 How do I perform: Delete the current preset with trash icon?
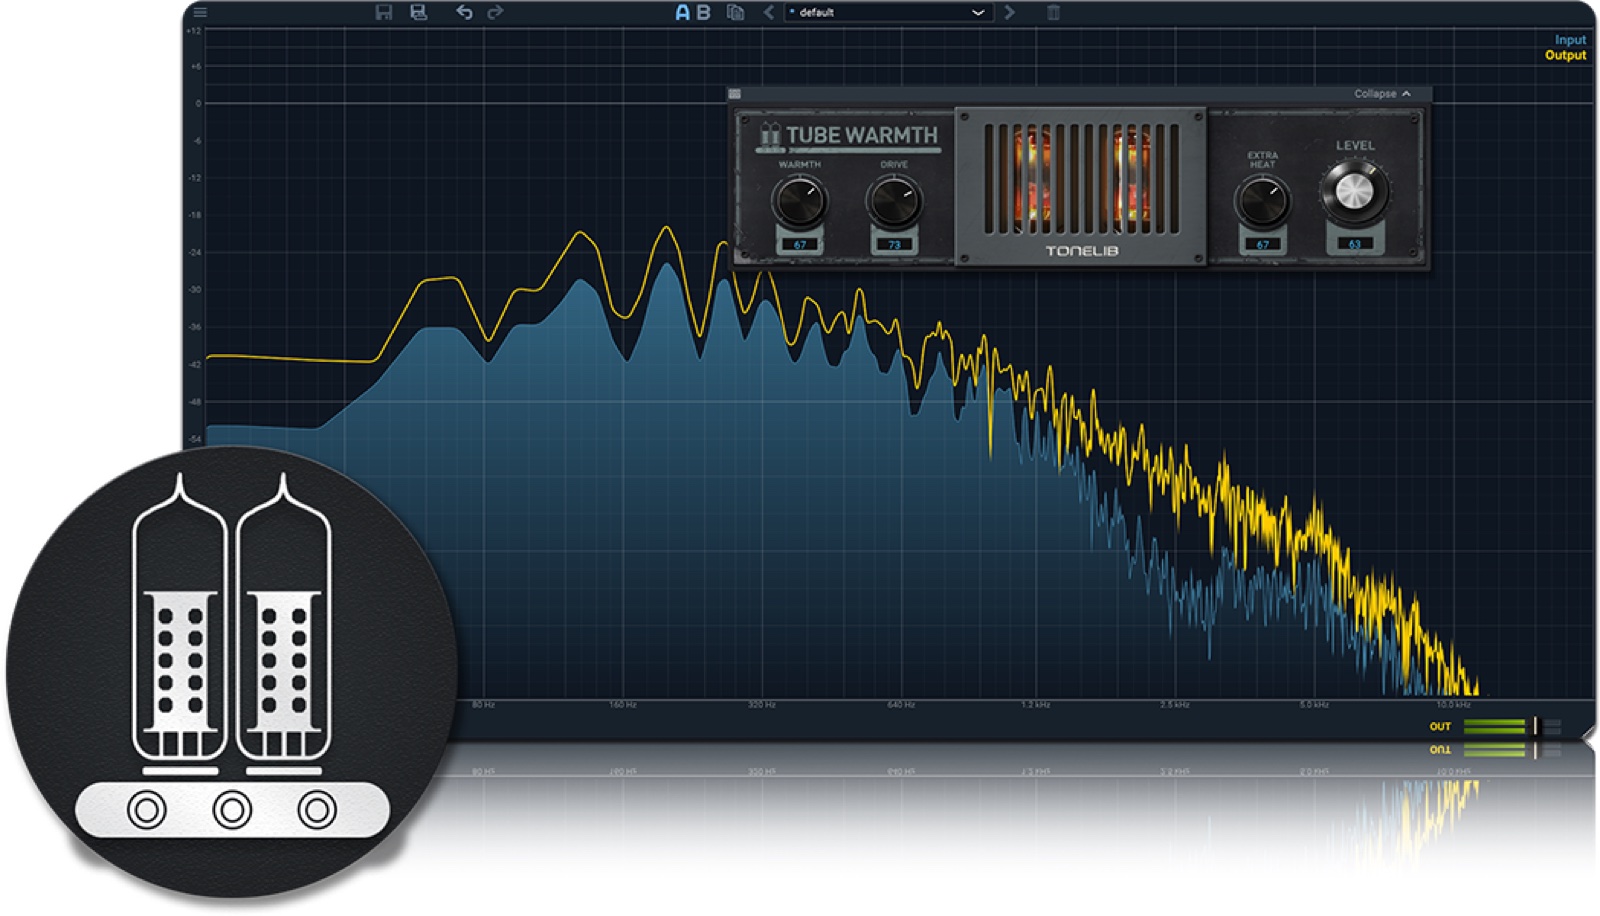1053,12
